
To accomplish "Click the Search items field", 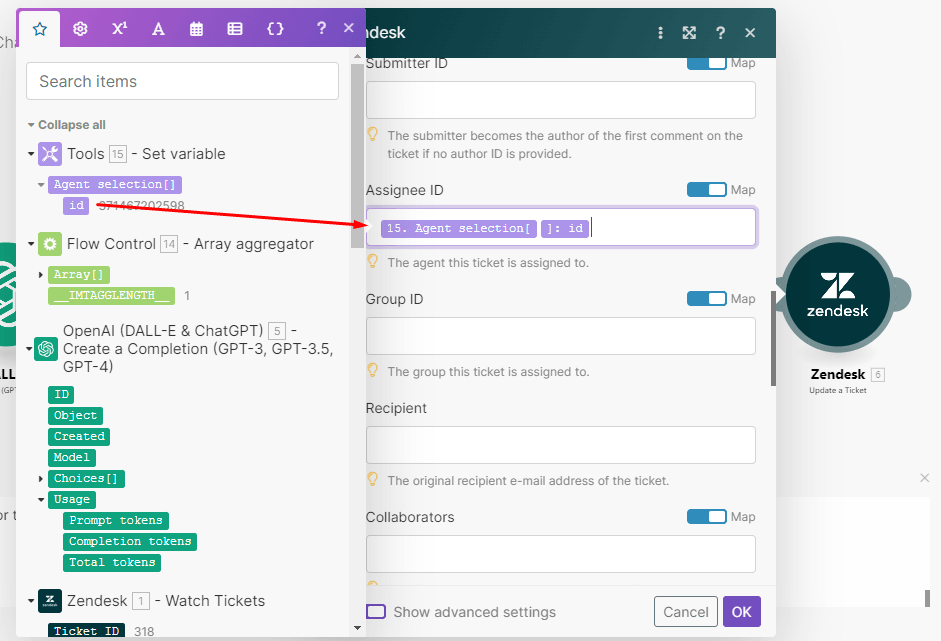I will 182,82.
